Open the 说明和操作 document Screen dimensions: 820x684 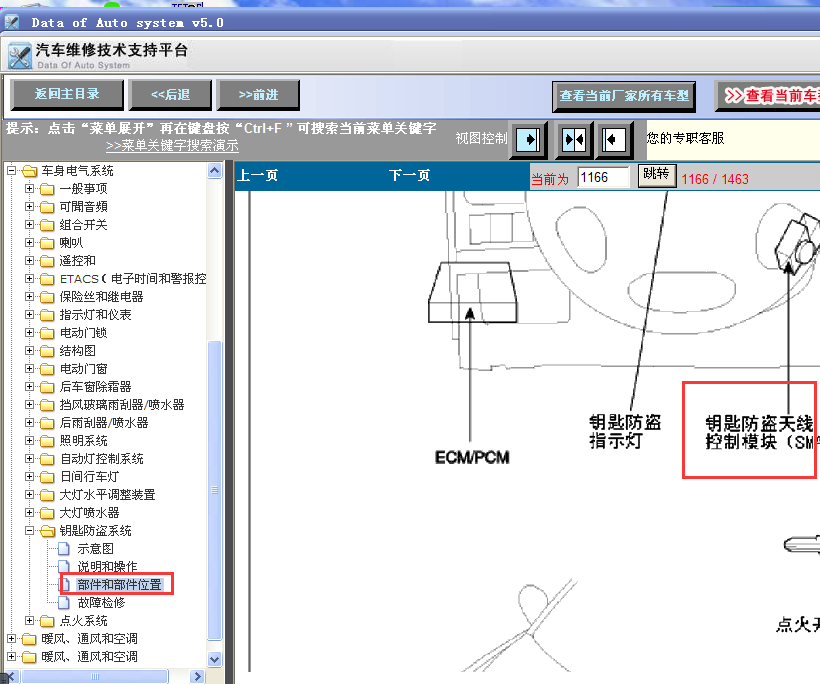(x=107, y=566)
